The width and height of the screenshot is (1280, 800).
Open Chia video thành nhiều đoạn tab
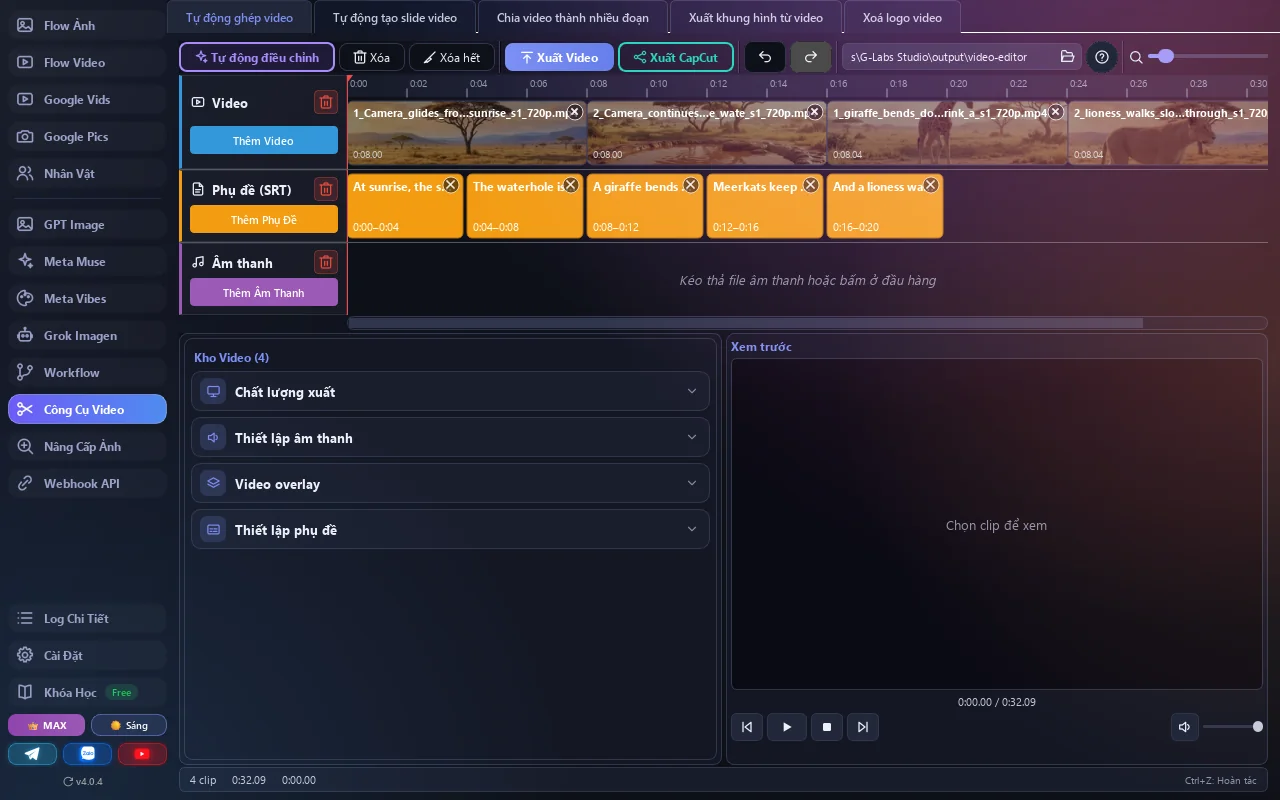pos(573,18)
